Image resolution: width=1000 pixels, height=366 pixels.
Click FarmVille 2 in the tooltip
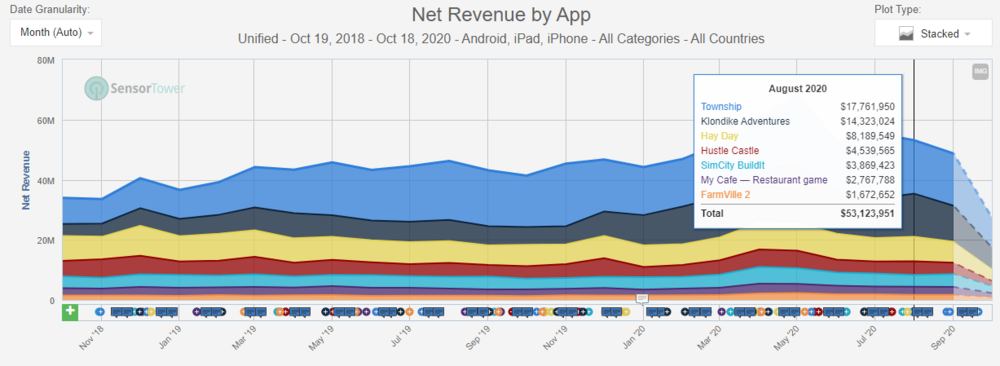[x=724, y=194]
